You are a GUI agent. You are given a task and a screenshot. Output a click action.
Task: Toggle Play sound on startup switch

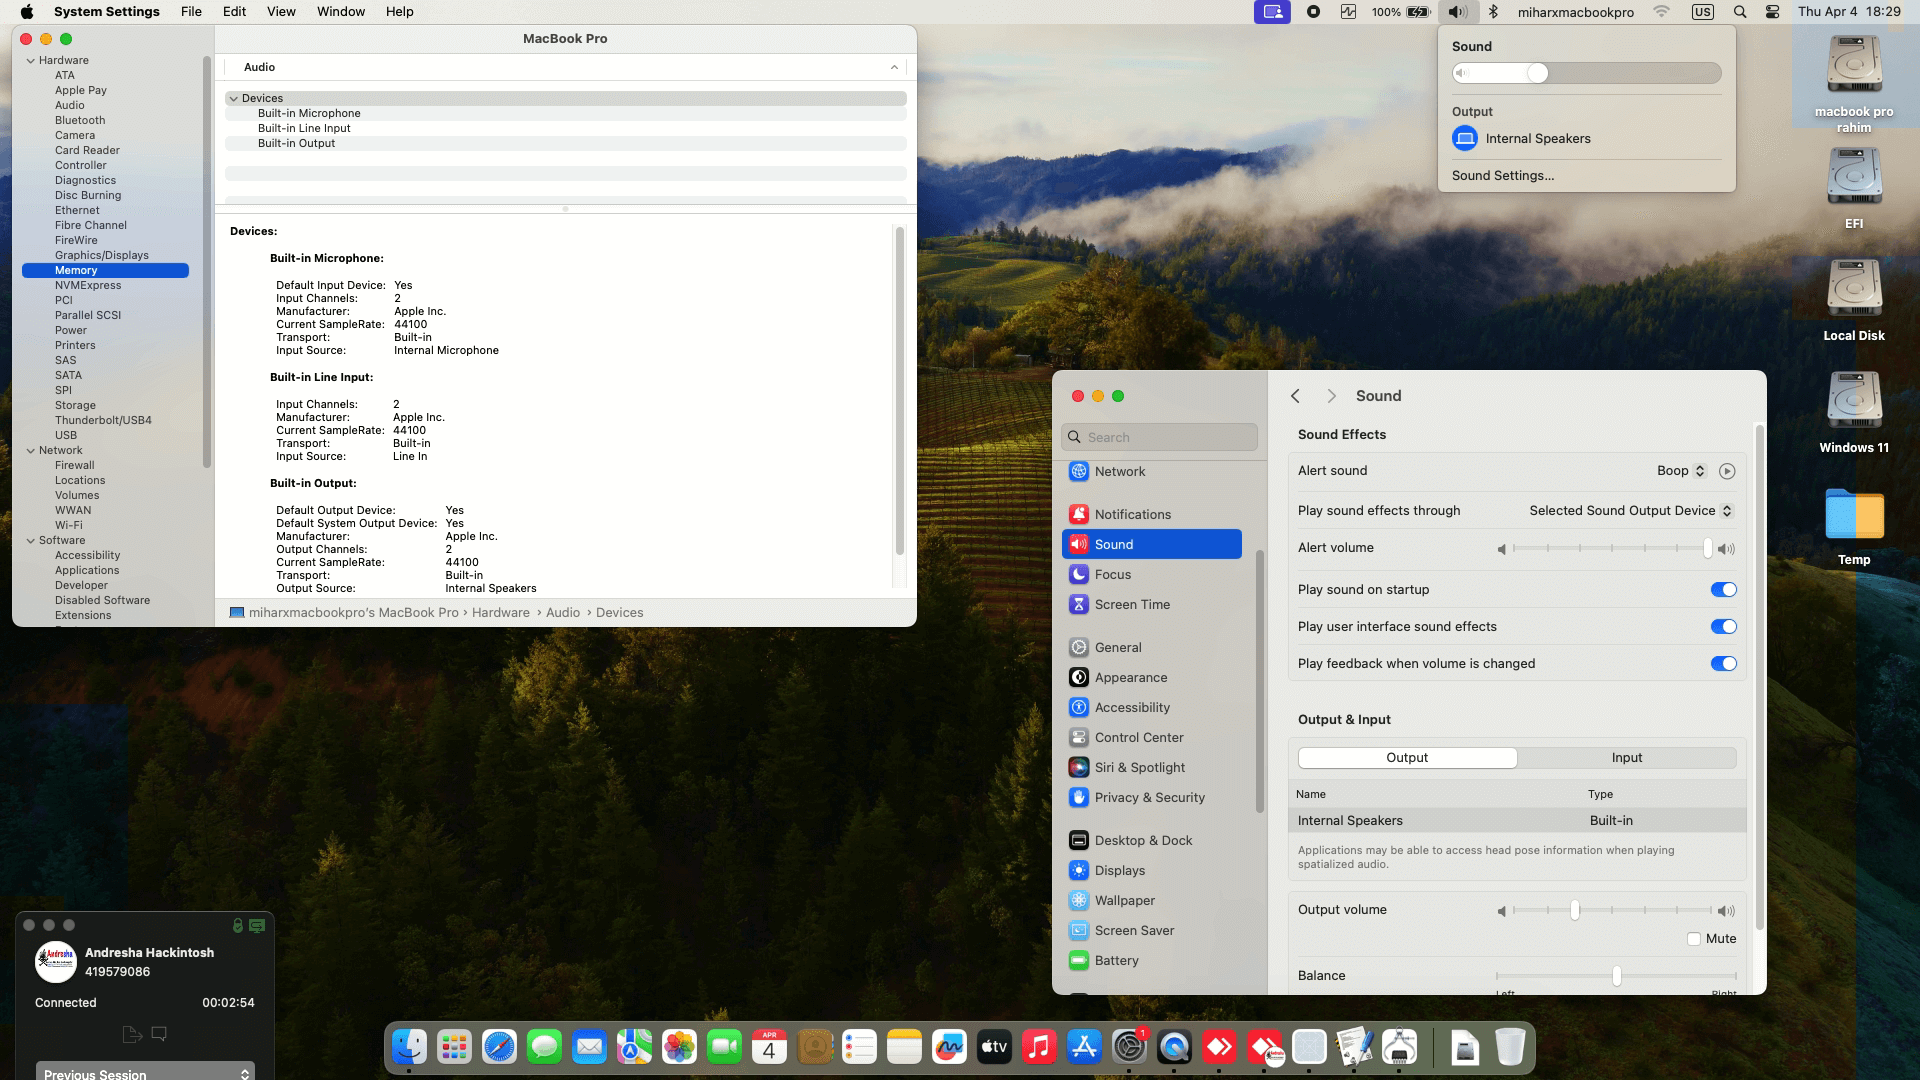pyautogui.click(x=1723, y=590)
